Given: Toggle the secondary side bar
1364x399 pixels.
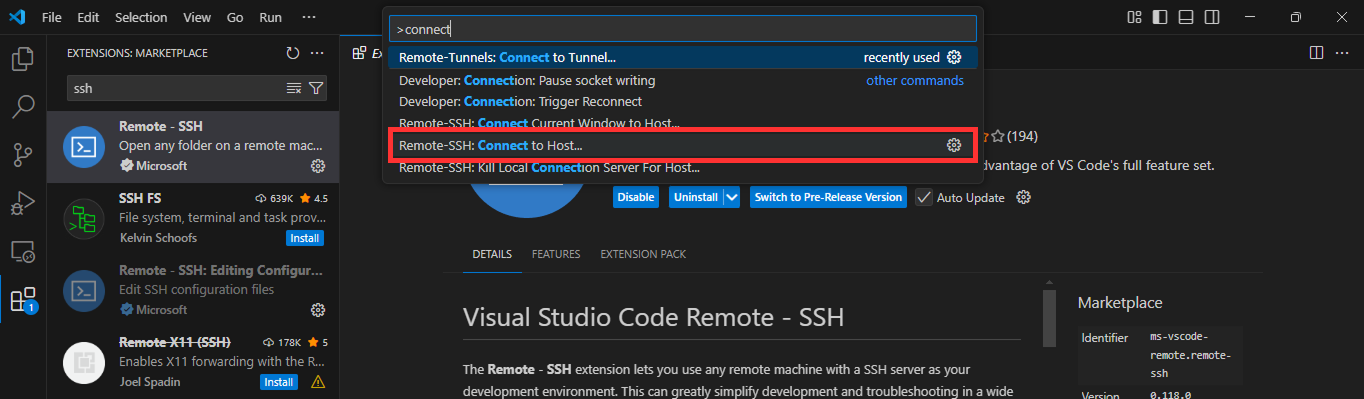Looking at the screenshot, I should coord(1212,17).
